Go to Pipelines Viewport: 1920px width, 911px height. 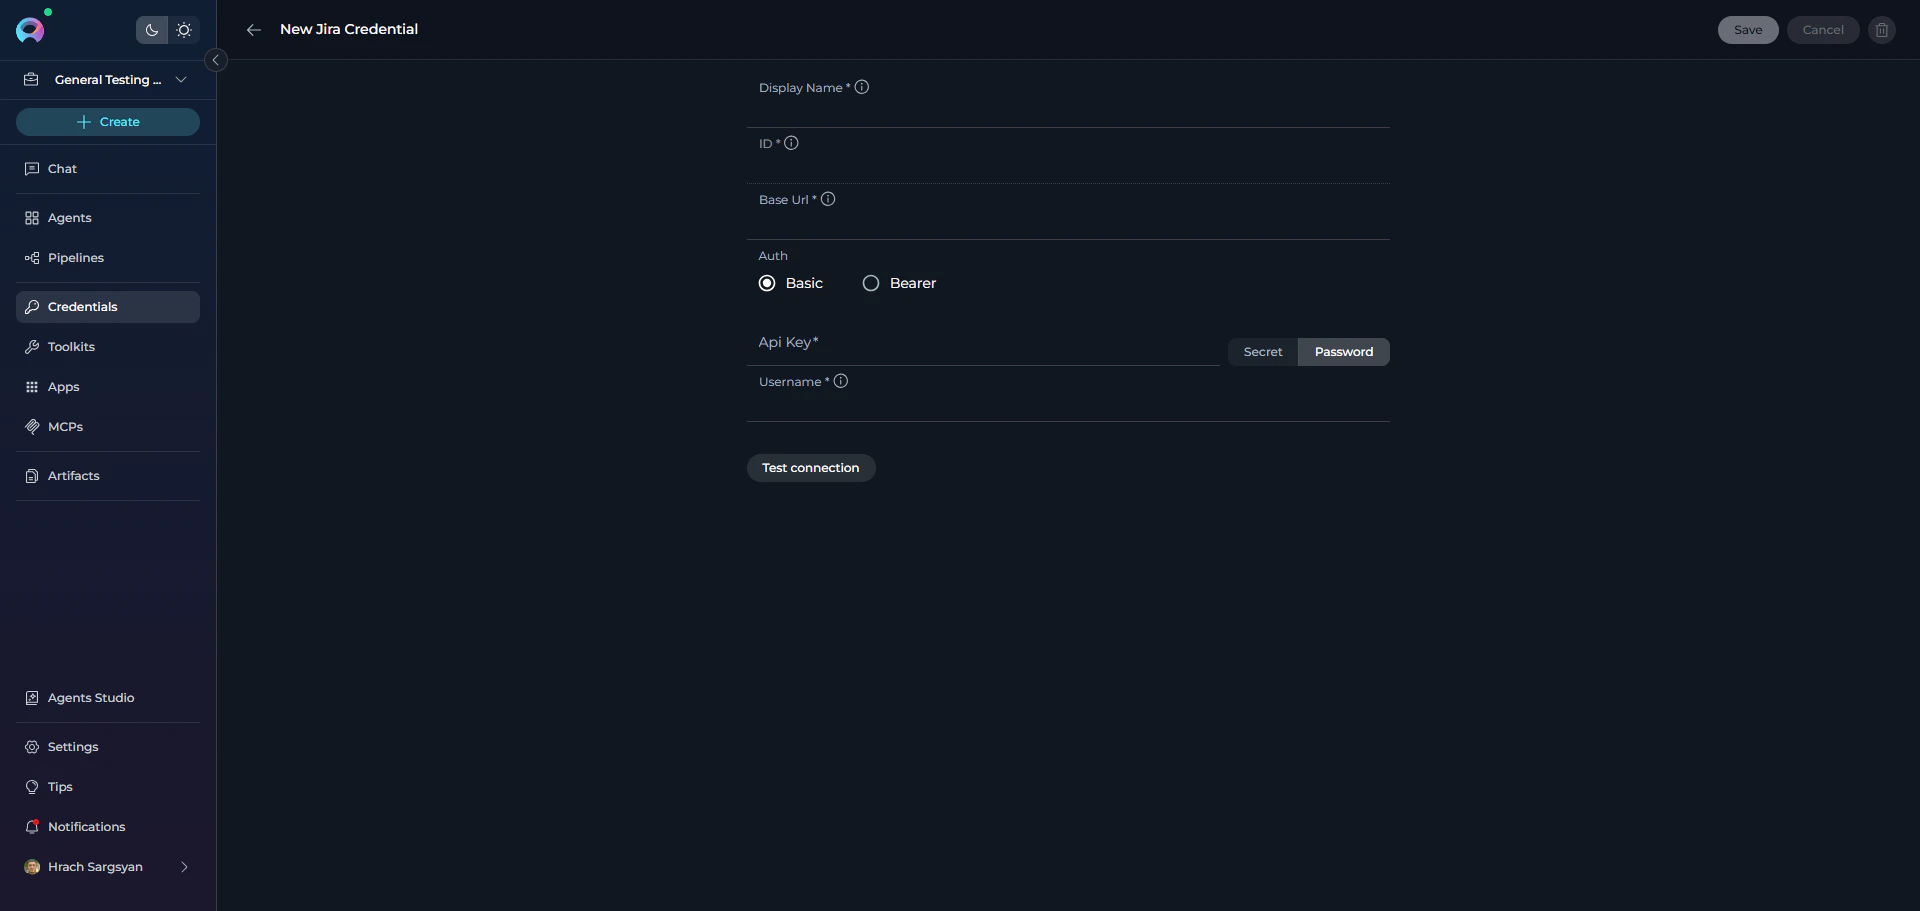(x=108, y=258)
